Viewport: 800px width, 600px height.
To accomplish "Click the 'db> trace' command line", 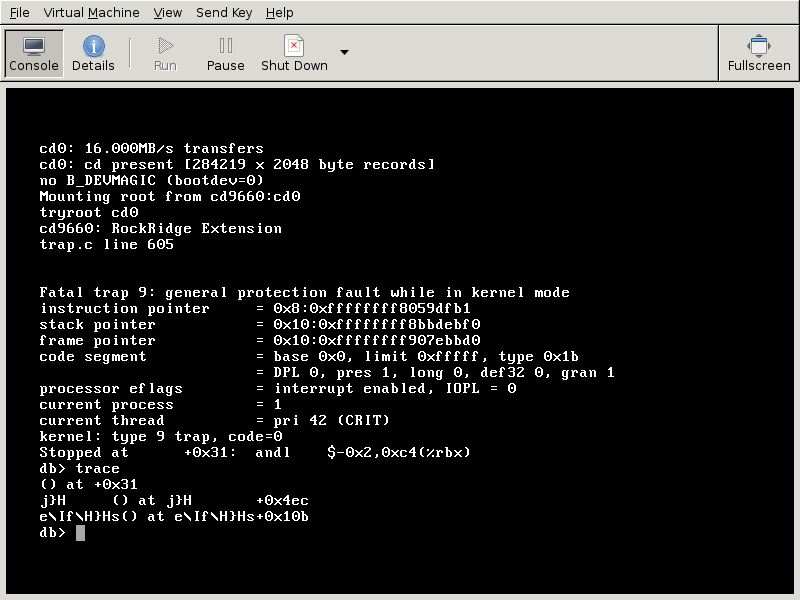I will tap(79, 469).
